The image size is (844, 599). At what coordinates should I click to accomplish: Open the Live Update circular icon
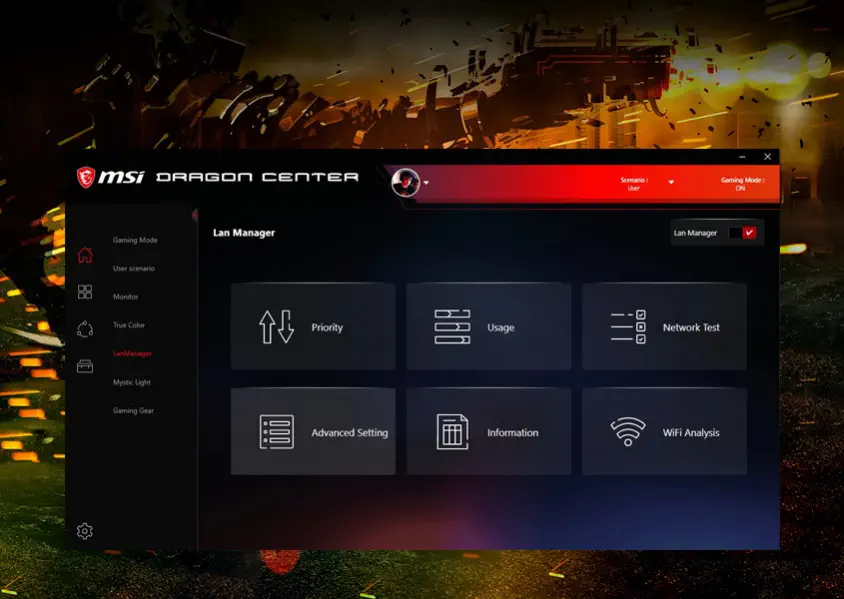pos(85,329)
